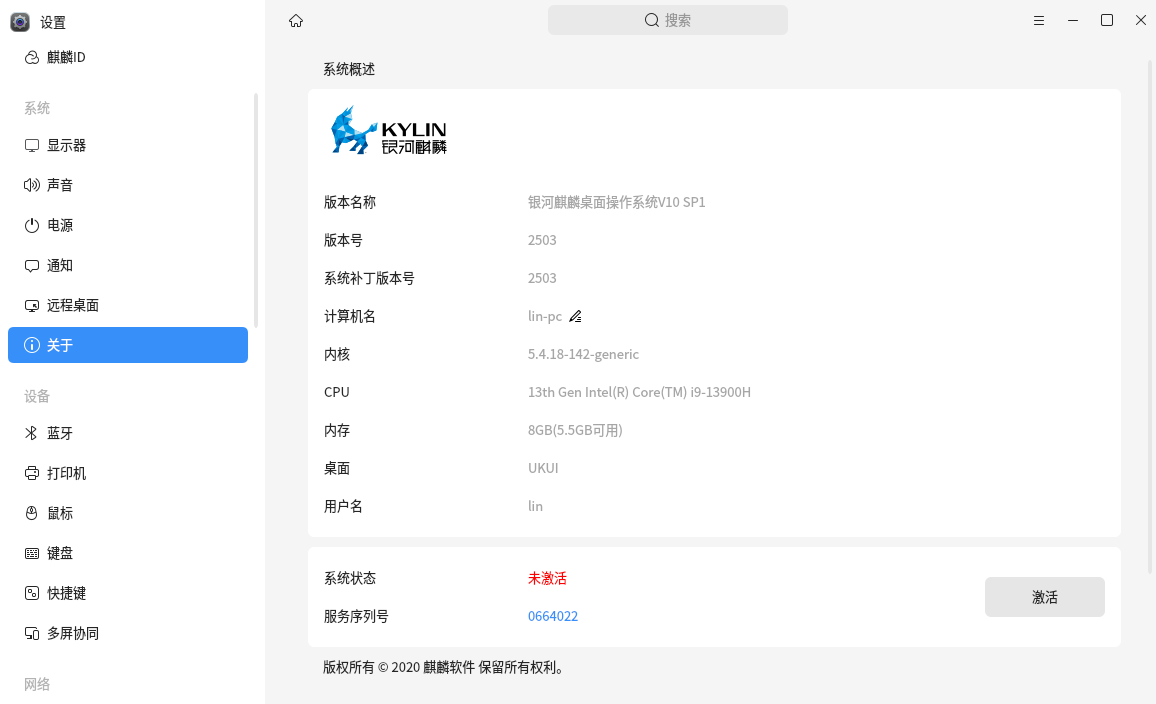Click the serial number 0664022 link
The image size is (1156, 704).
(x=553, y=616)
